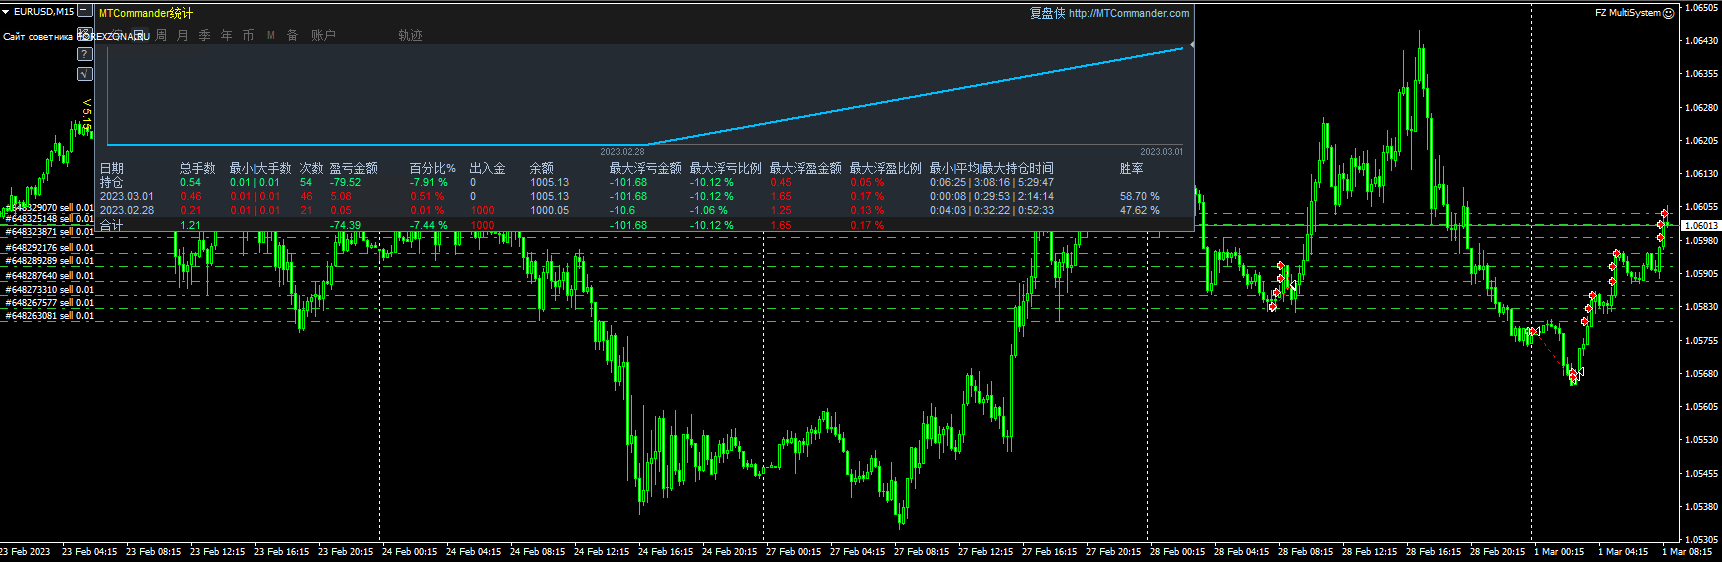Click the current price 1.06013 label on price axis

pos(1700,225)
